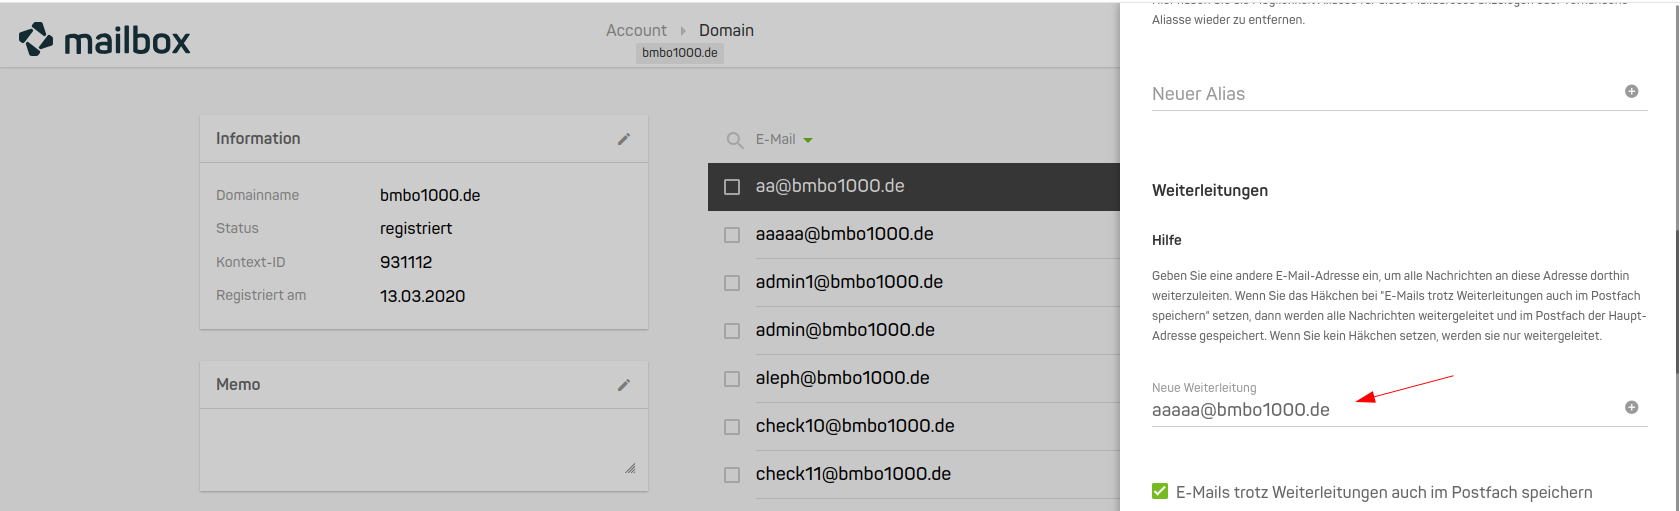Click the Neue Weiterleitung input field
The width and height of the screenshot is (1680, 511).
pyautogui.click(x=1380, y=410)
